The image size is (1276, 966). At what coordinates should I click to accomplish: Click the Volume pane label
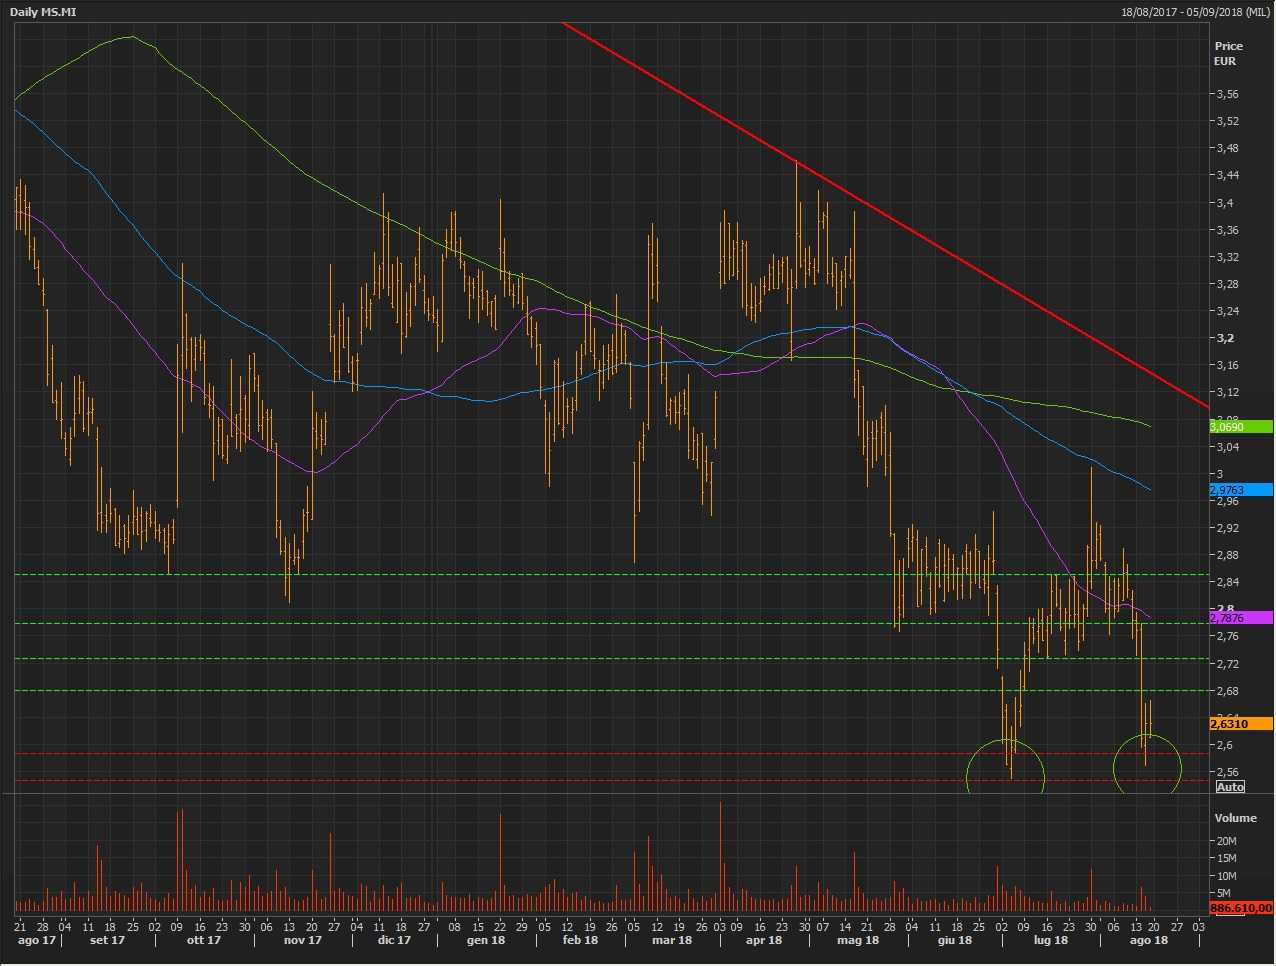click(1235, 818)
